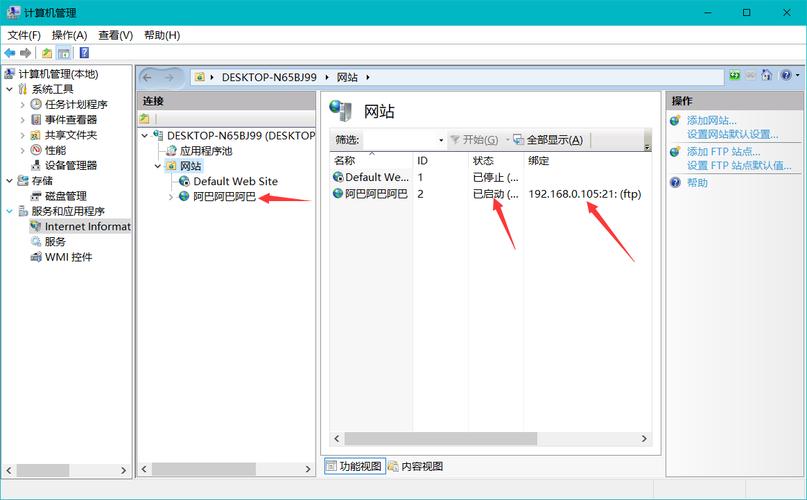The width and height of the screenshot is (807, 500).
Task: Expand the 阿巴阿巴阿巴 site node
Action: pyautogui.click(x=171, y=197)
